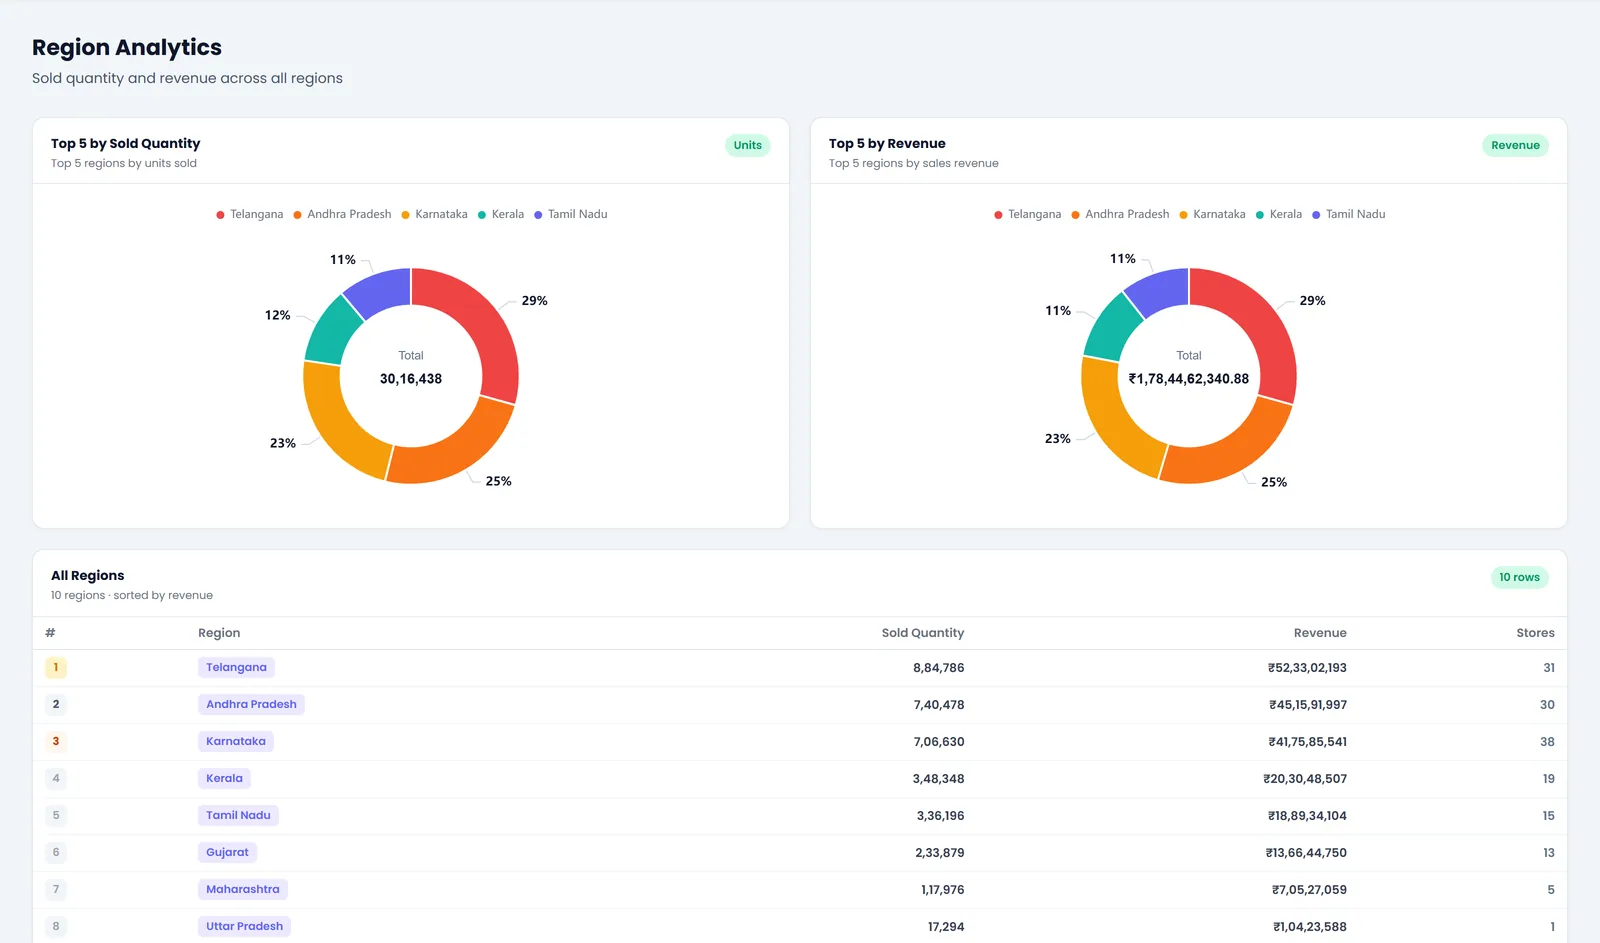
Task: Click rank 6 badge in Gujarat row
Action: pos(56,852)
